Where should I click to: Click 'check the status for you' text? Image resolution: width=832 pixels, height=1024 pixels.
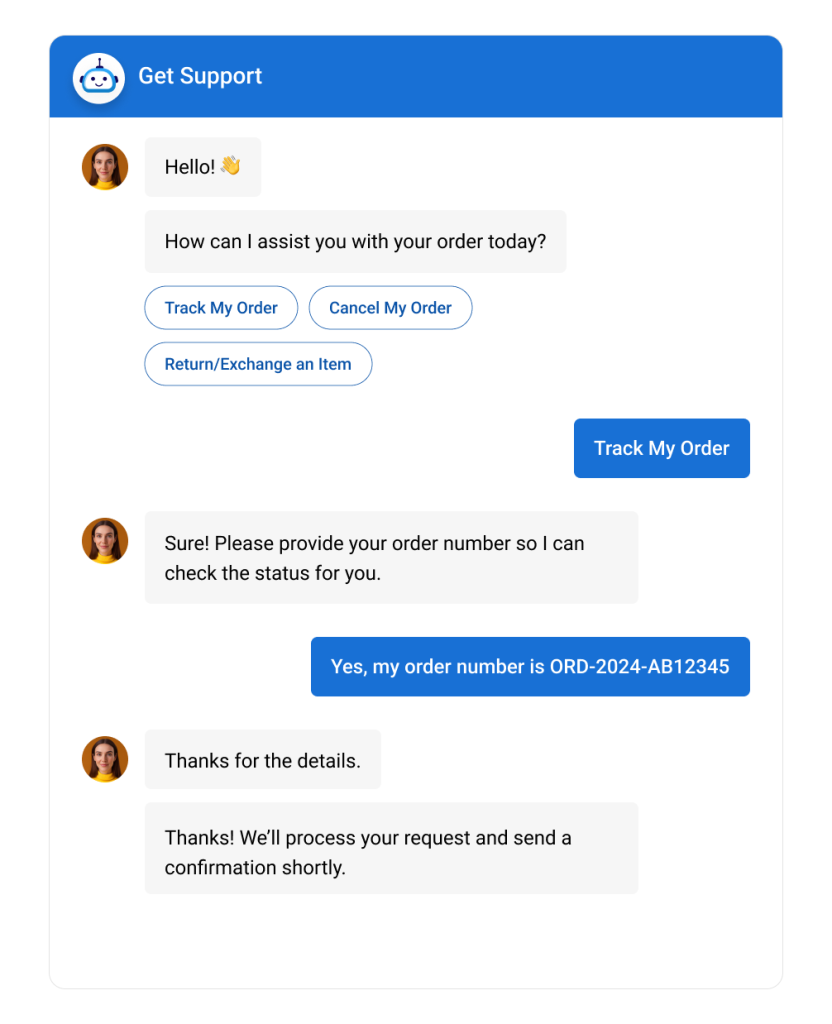coord(272,574)
